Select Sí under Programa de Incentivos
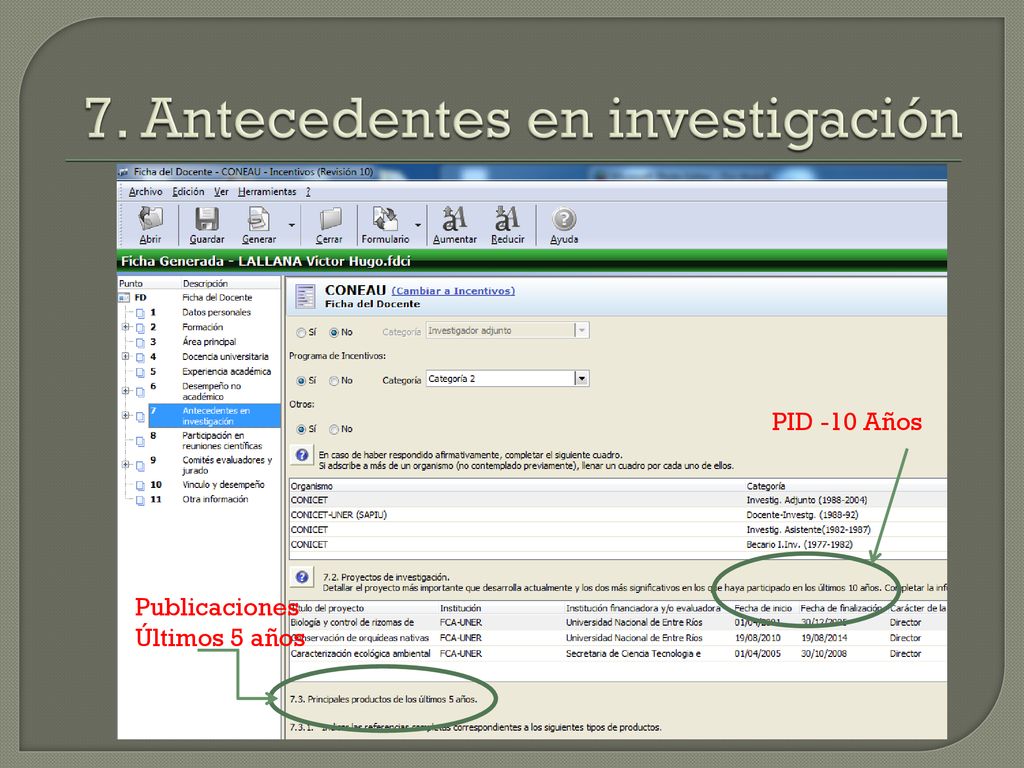Viewport: 1024px width, 768px height. point(301,381)
